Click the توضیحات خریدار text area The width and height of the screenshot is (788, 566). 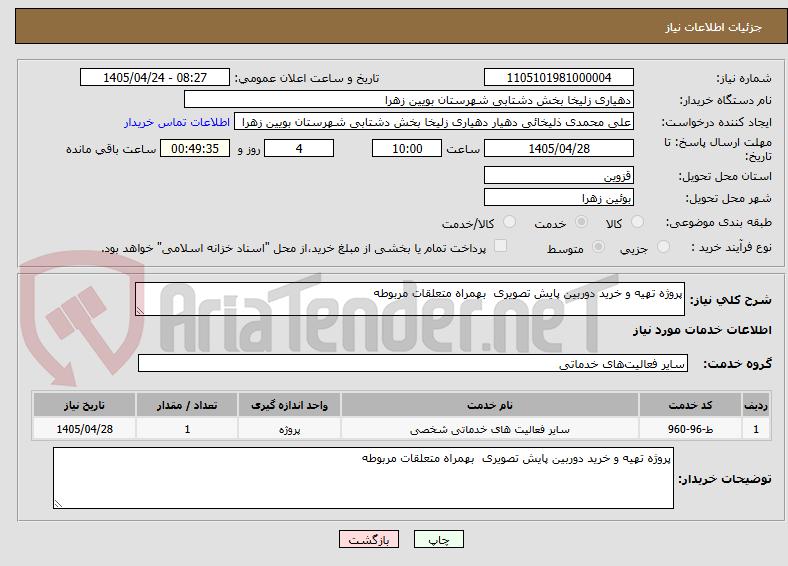point(363,478)
